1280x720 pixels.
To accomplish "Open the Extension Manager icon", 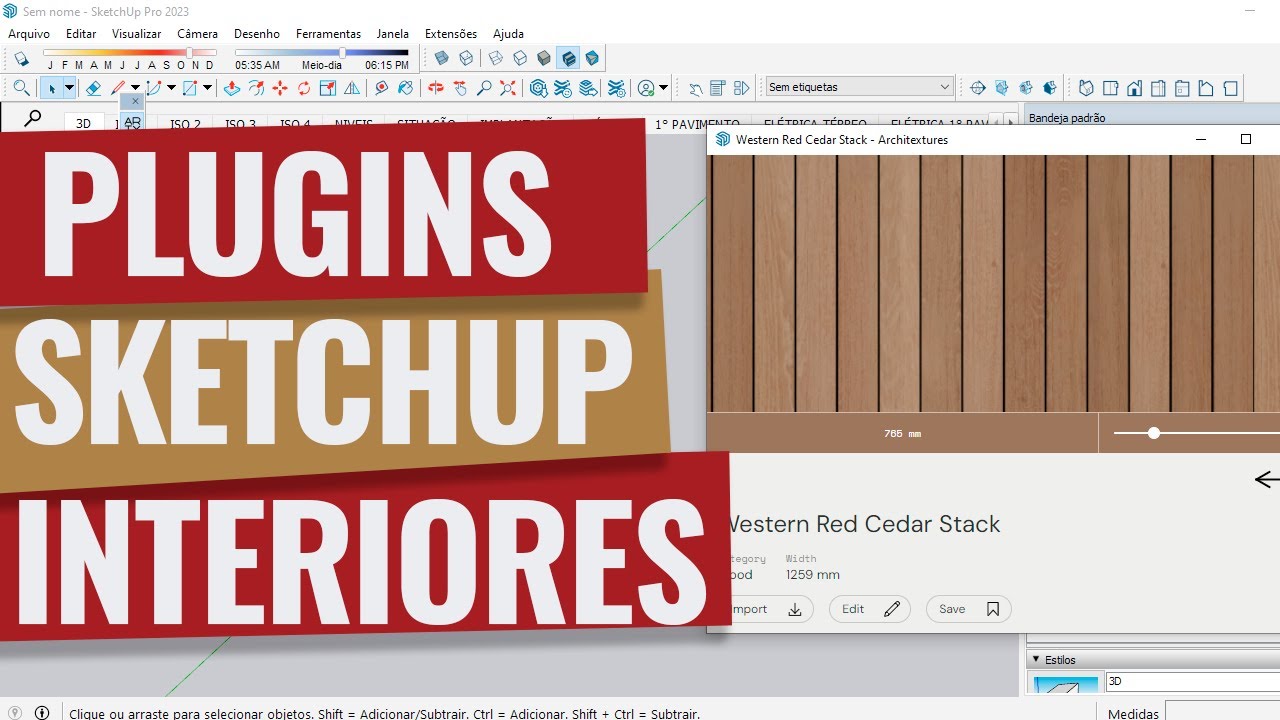I will (x=617, y=88).
